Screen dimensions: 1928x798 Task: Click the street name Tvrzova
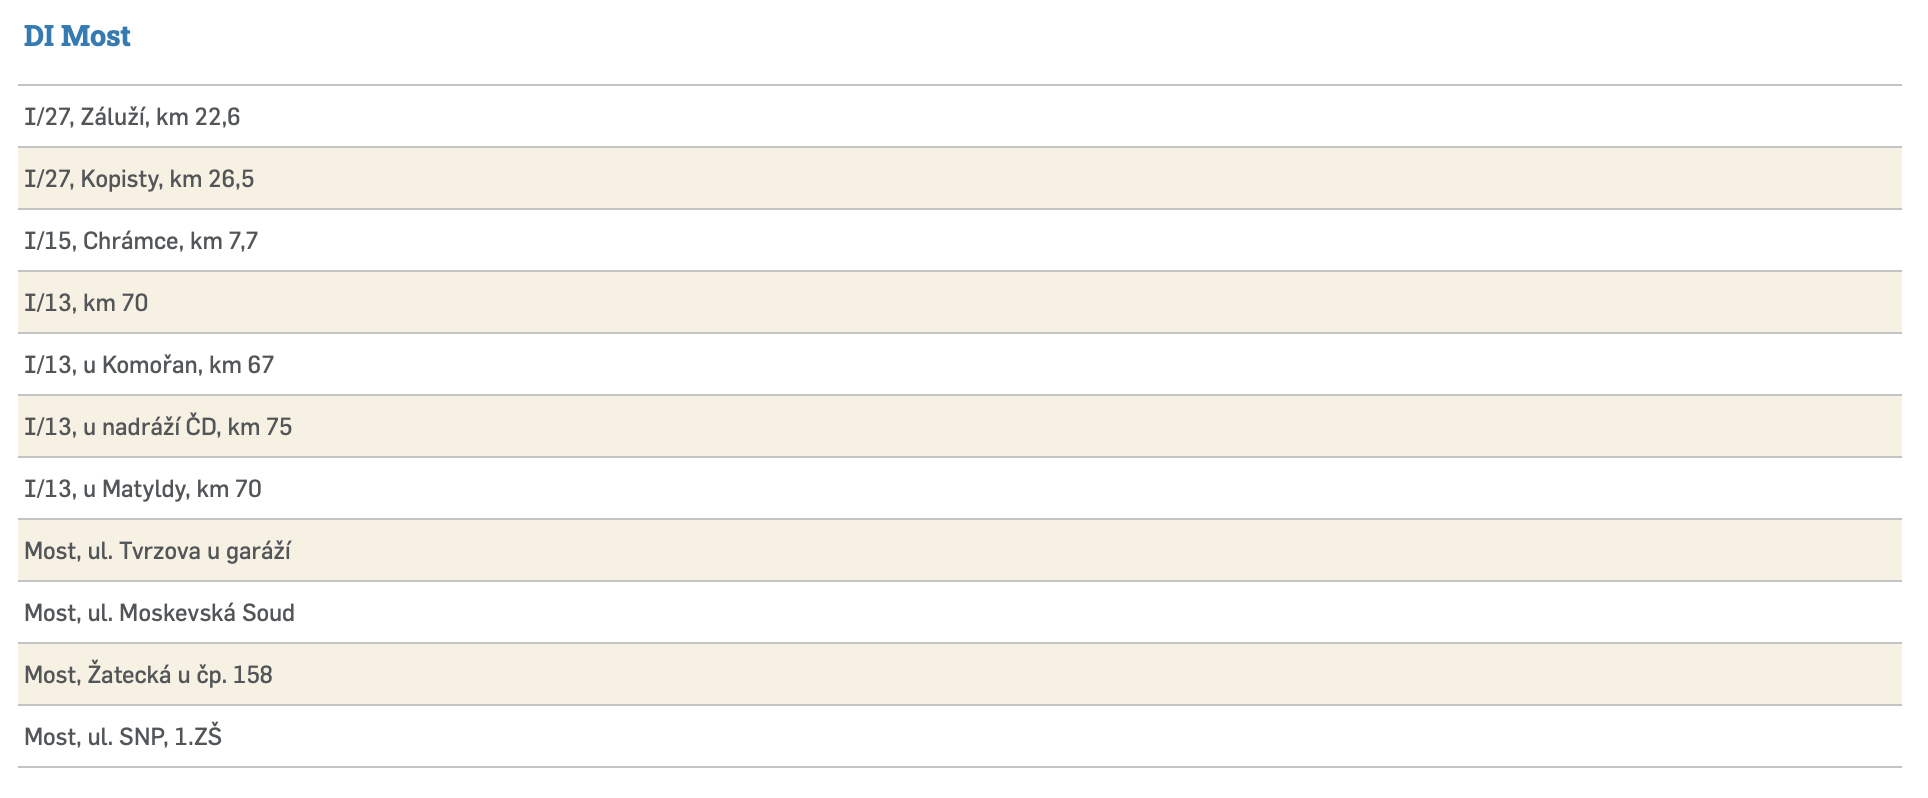(x=160, y=551)
